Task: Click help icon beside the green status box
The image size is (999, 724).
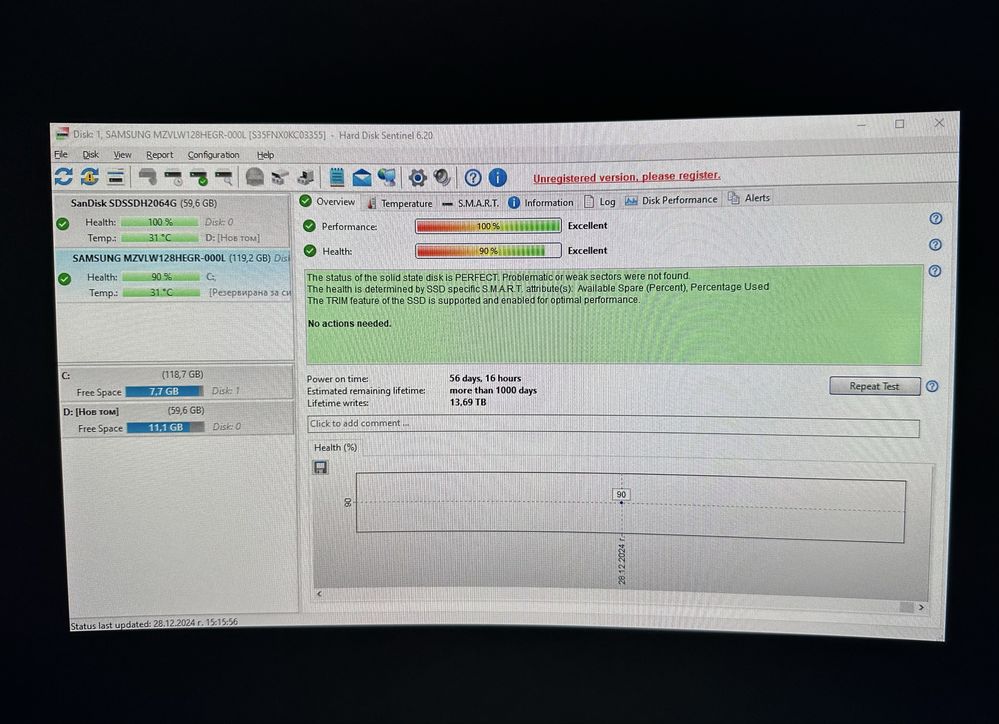Action: 935,271
